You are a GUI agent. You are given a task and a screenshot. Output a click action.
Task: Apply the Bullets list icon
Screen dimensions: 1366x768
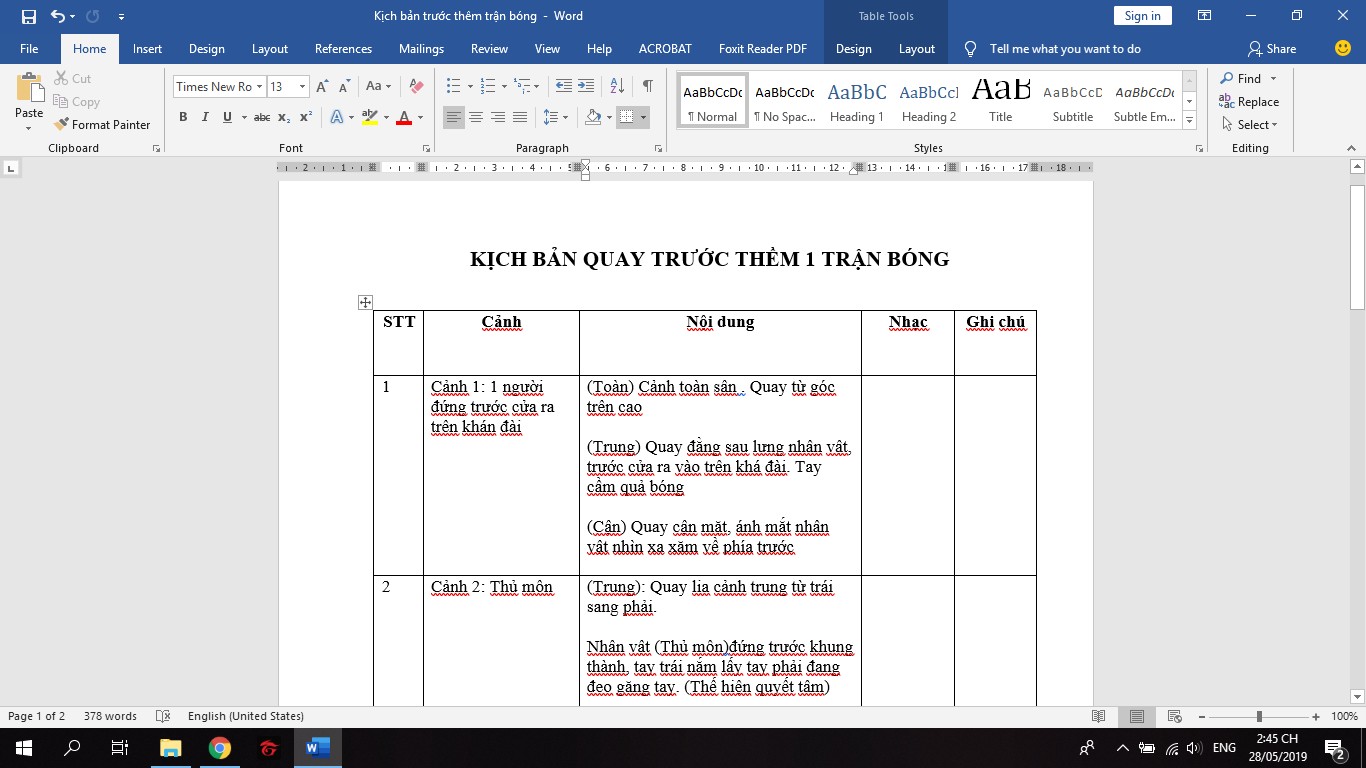(453, 86)
